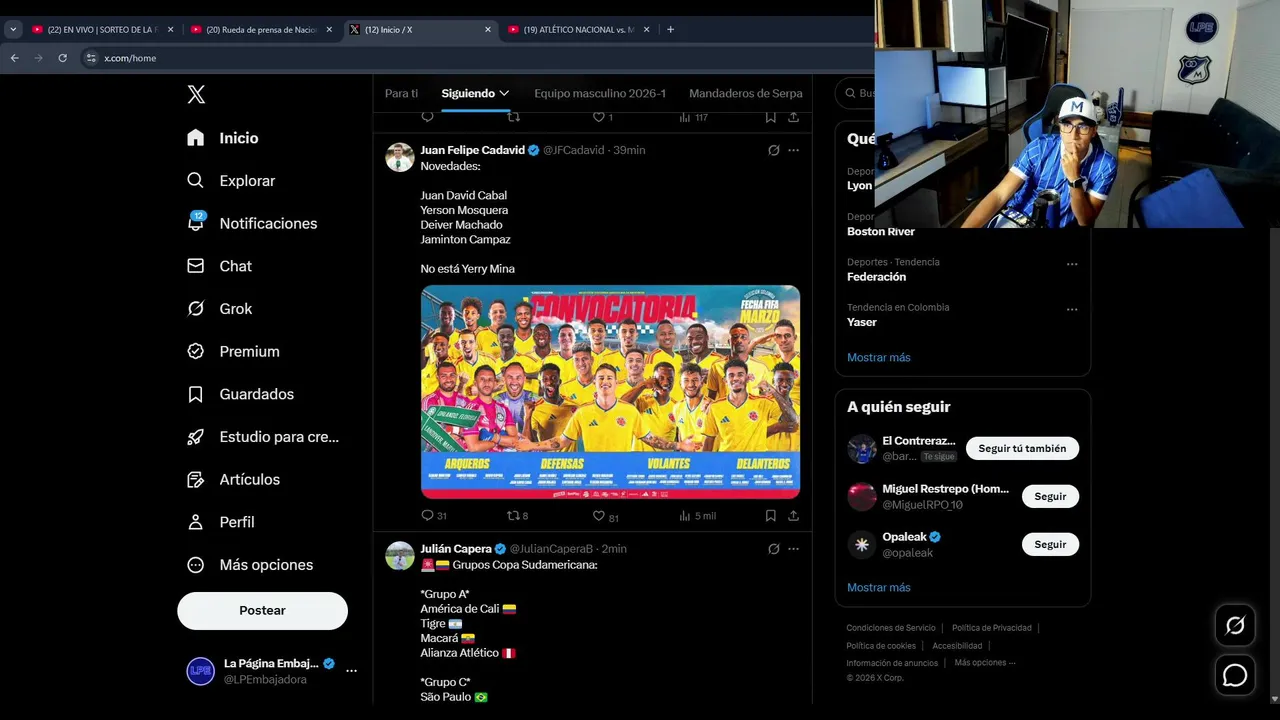Switch to the Para ti tab
1280x720 pixels.
pyautogui.click(x=401, y=93)
